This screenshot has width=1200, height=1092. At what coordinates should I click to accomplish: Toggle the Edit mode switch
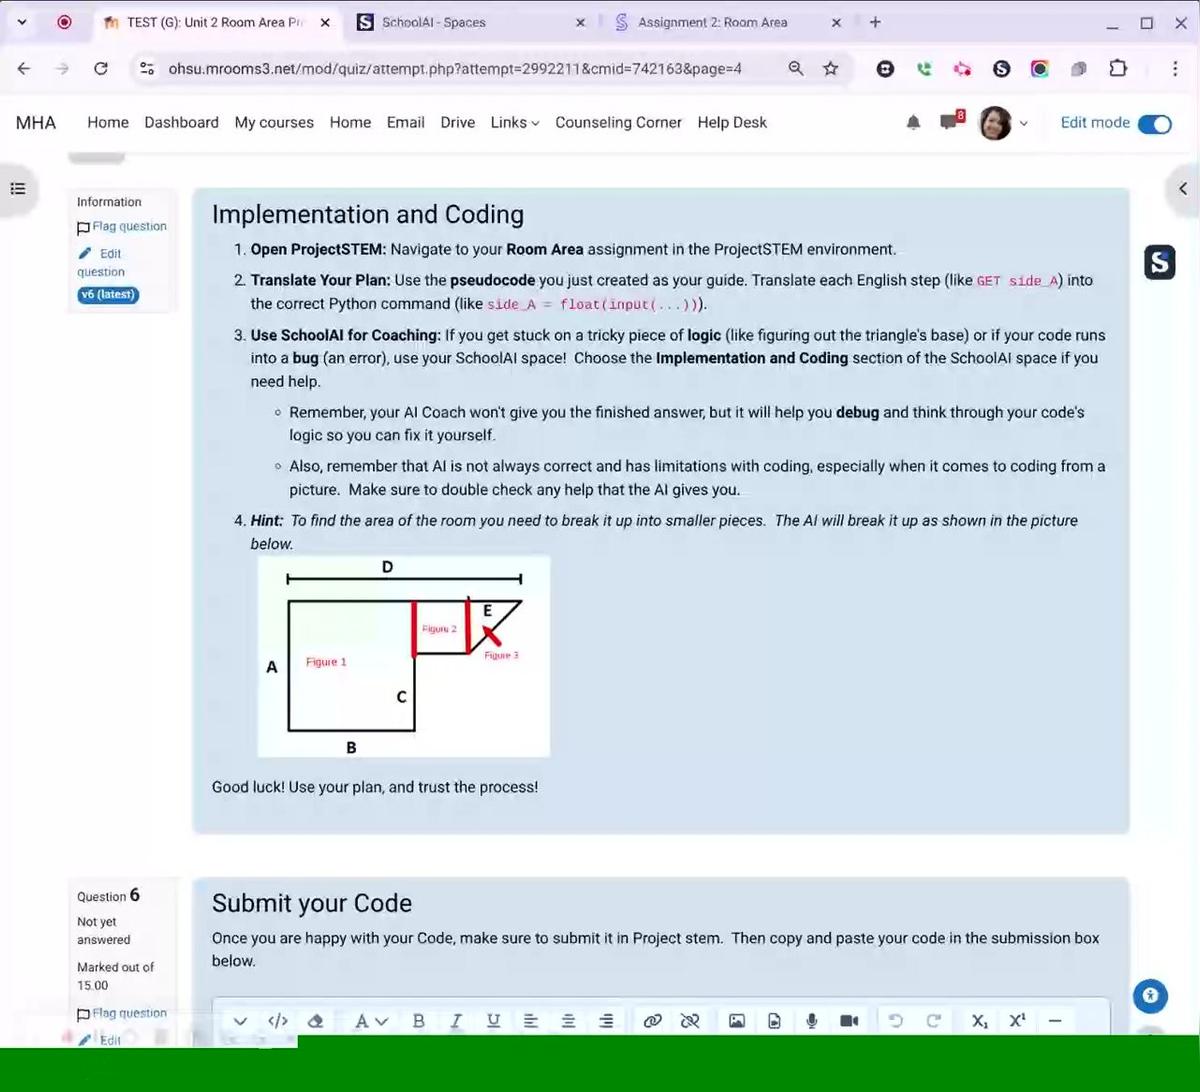[x=1154, y=123]
